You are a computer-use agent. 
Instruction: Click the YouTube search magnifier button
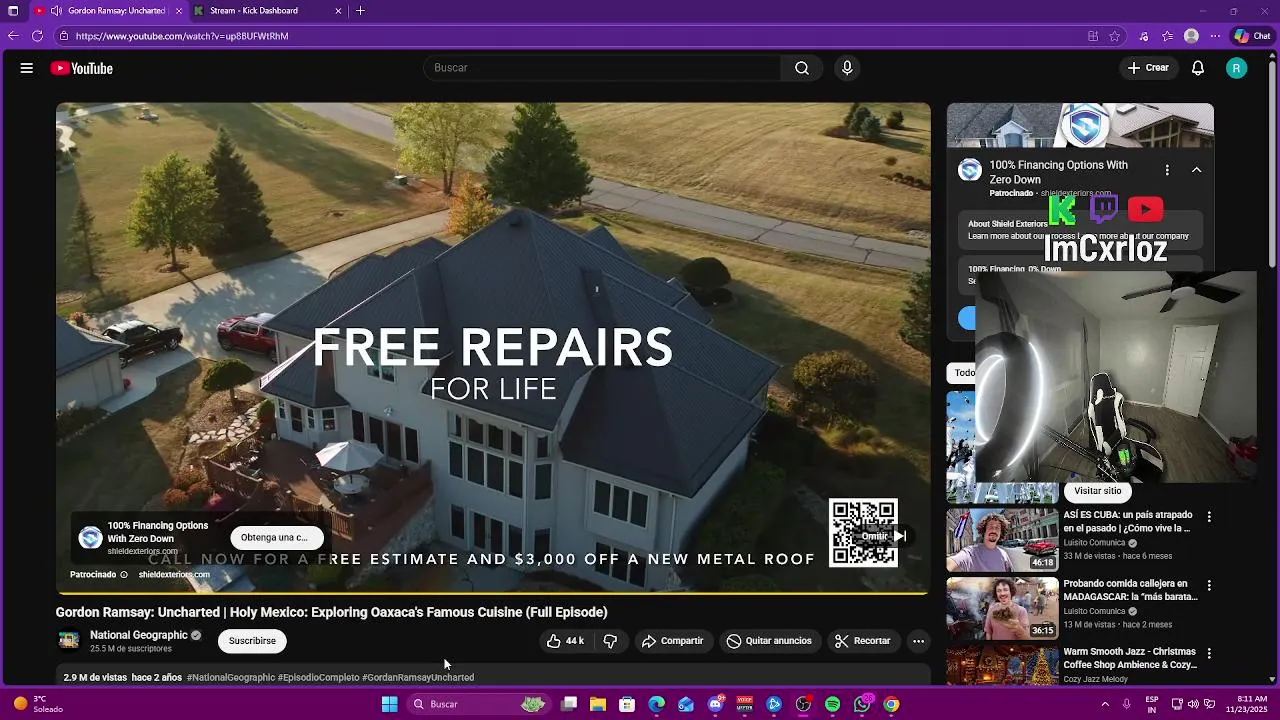click(x=802, y=68)
